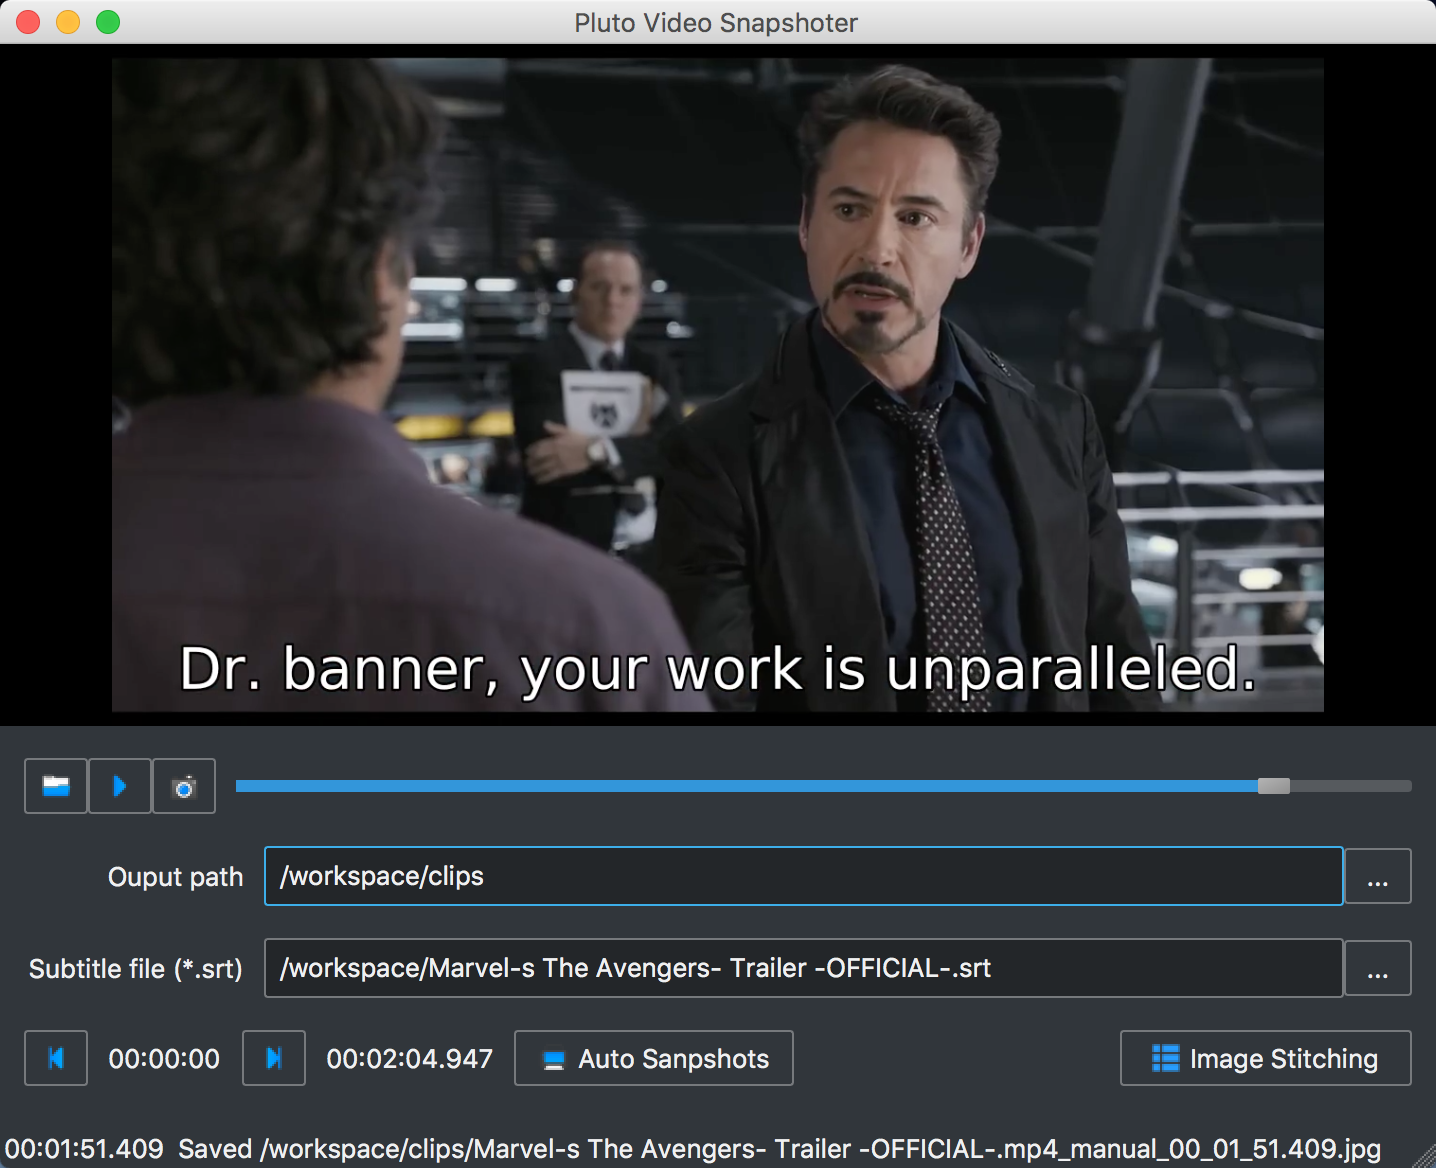The height and width of the screenshot is (1168, 1436).
Task: Click Auto Sanpshots button
Action: pos(654,1058)
